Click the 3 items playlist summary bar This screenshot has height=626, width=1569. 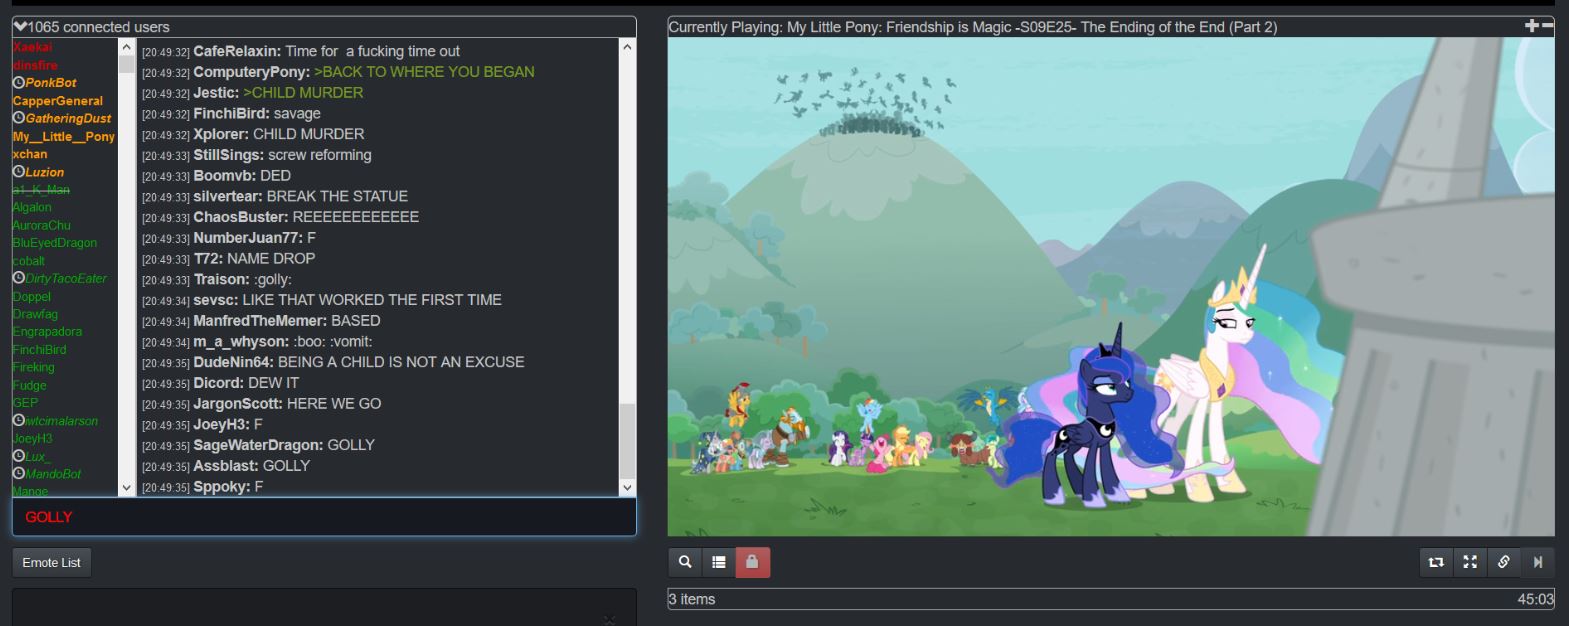pos(1110,599)
